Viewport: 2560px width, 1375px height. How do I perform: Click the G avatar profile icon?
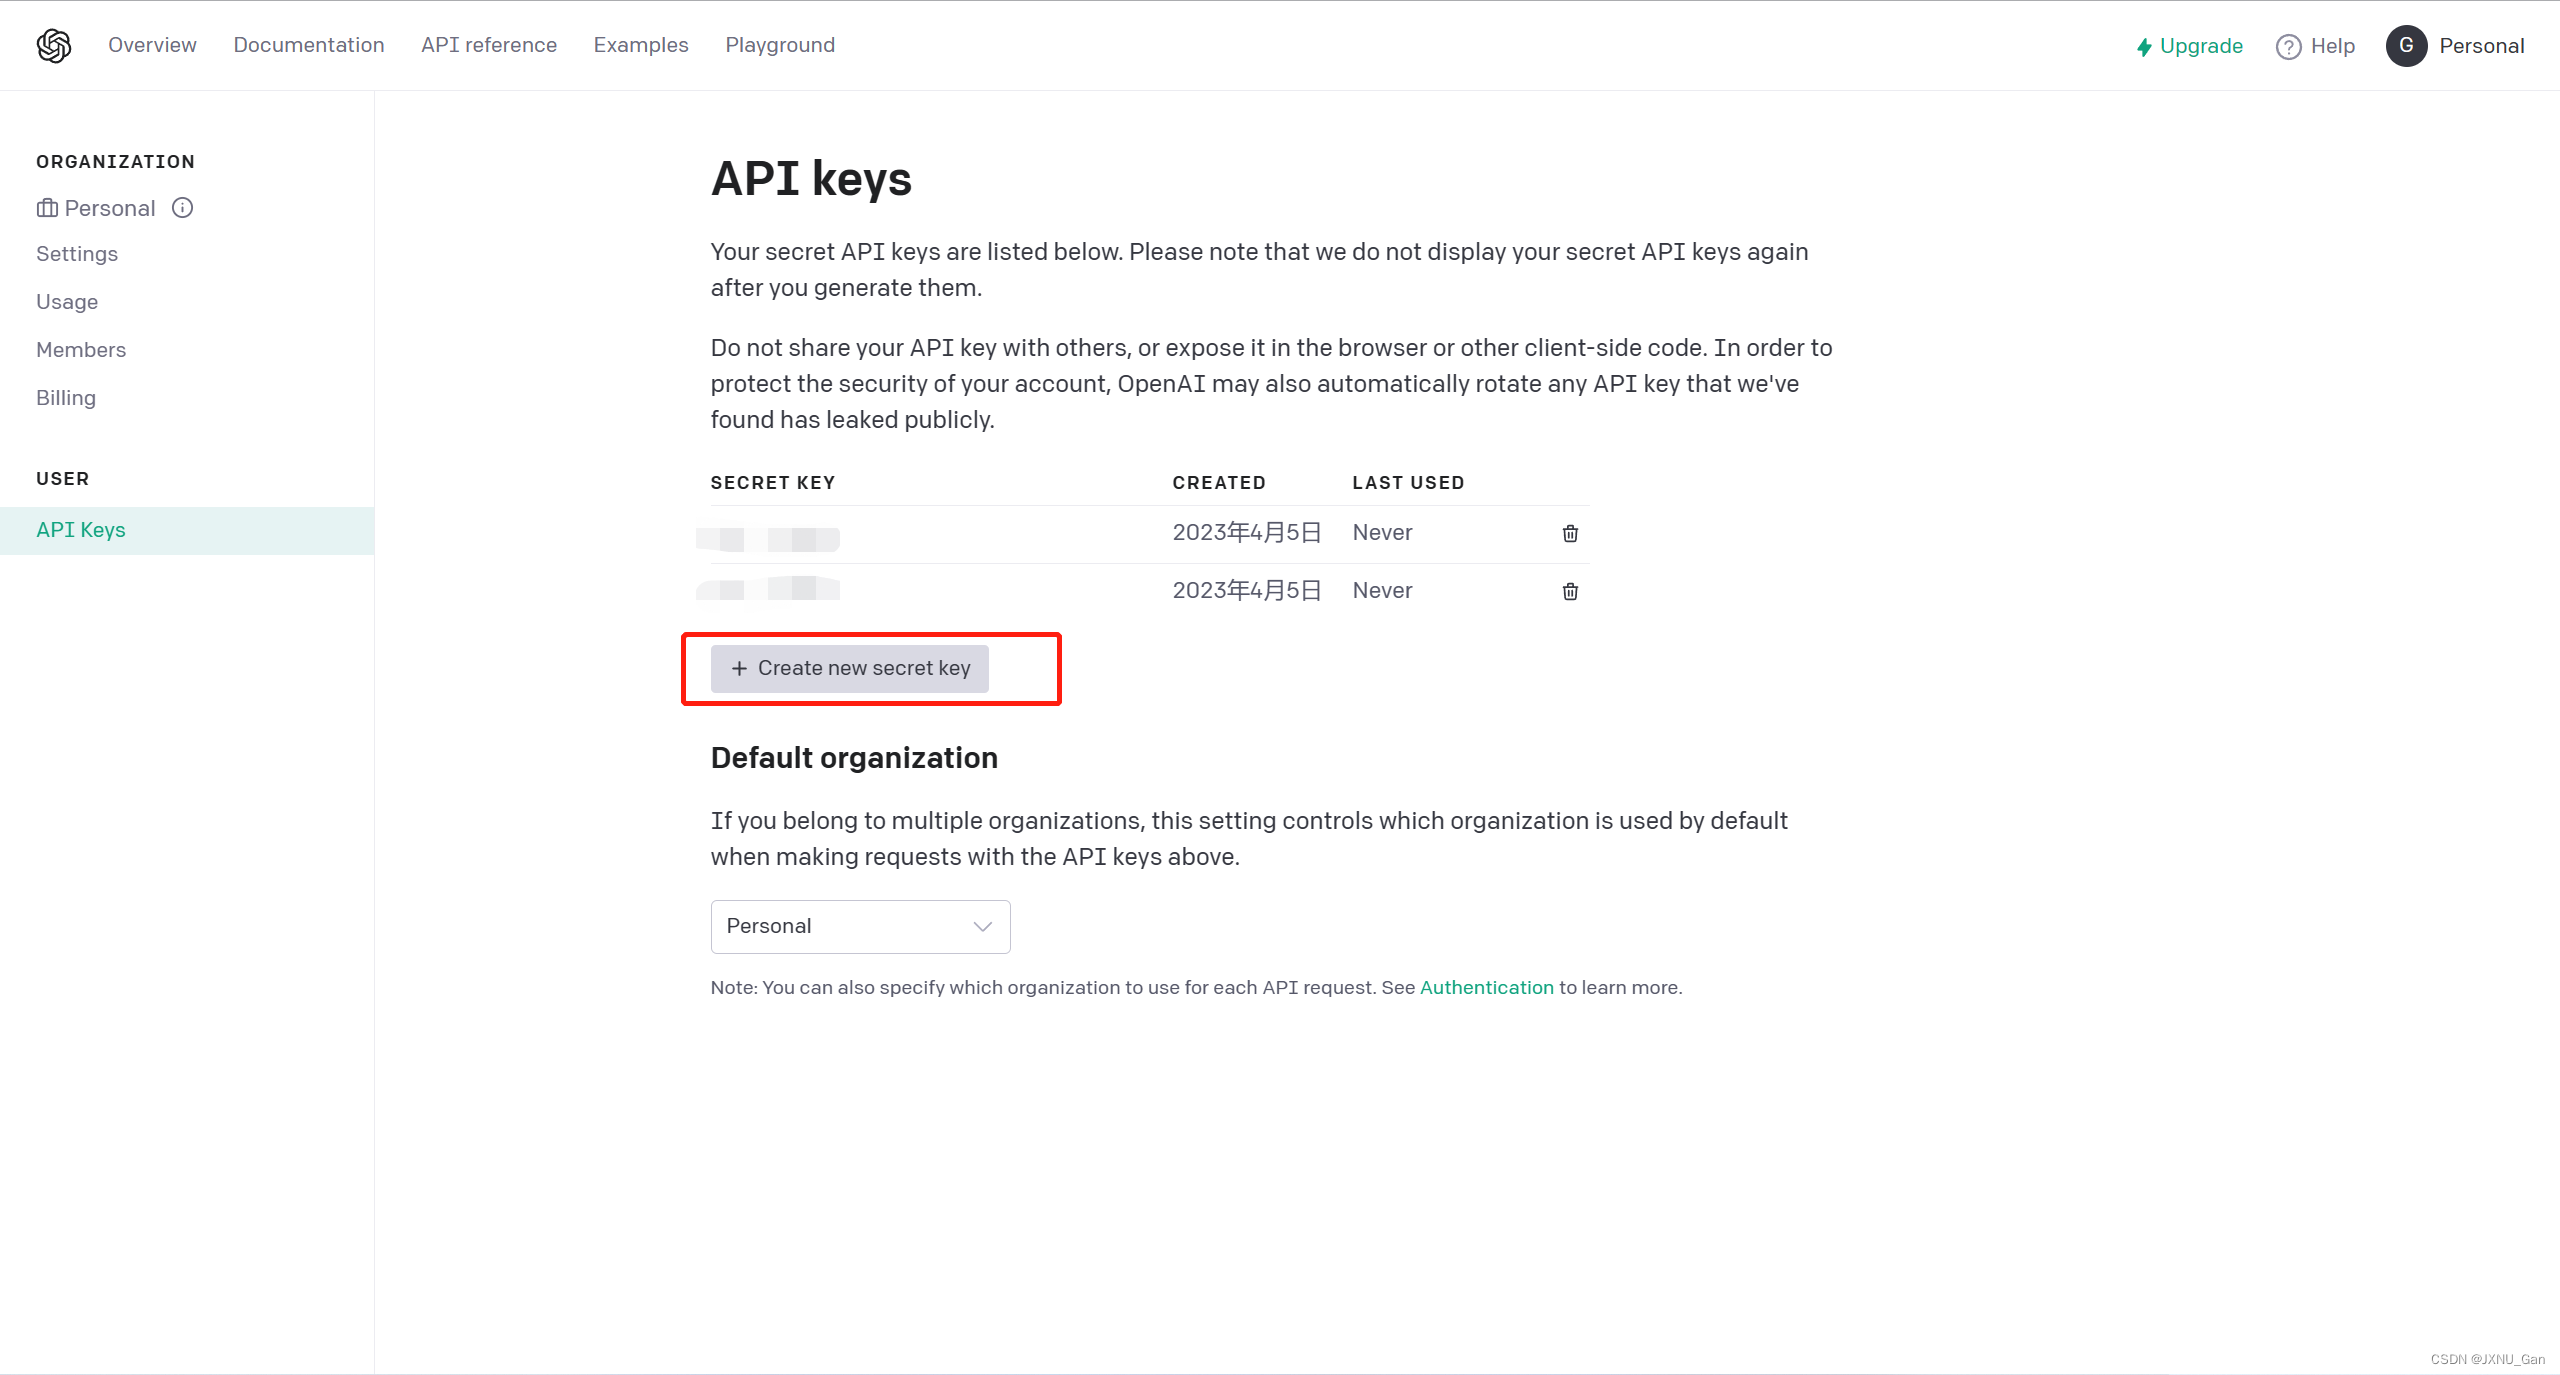pyautogui.click(x=2406, y=46)
